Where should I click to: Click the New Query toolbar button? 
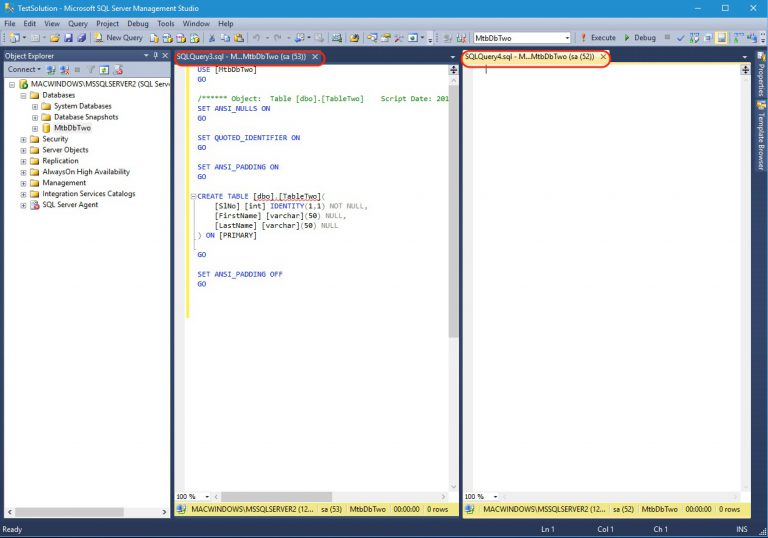(118, 38)
